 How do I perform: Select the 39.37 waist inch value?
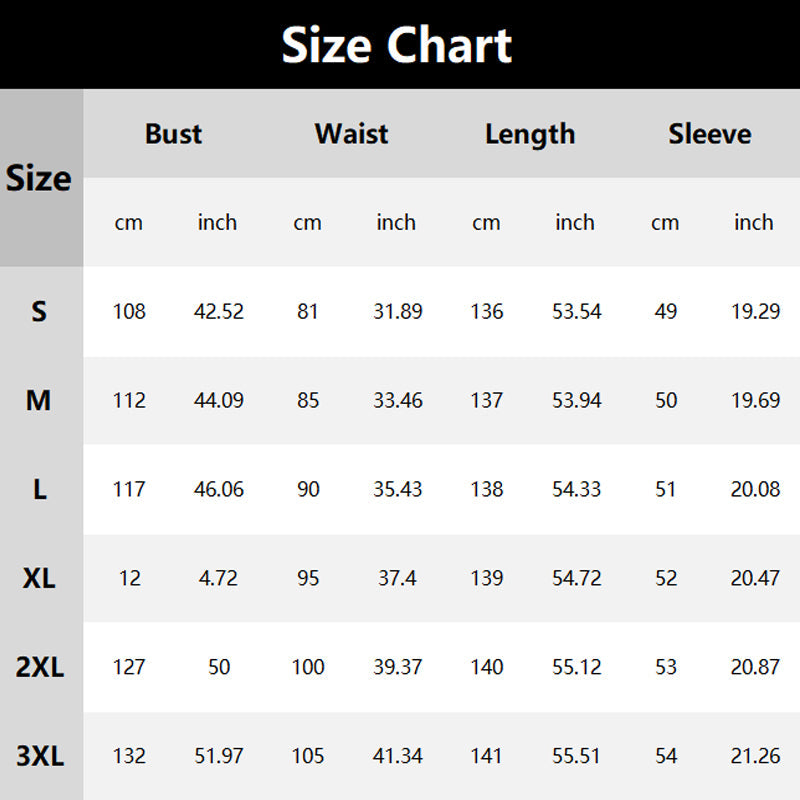tap(397, 668)
